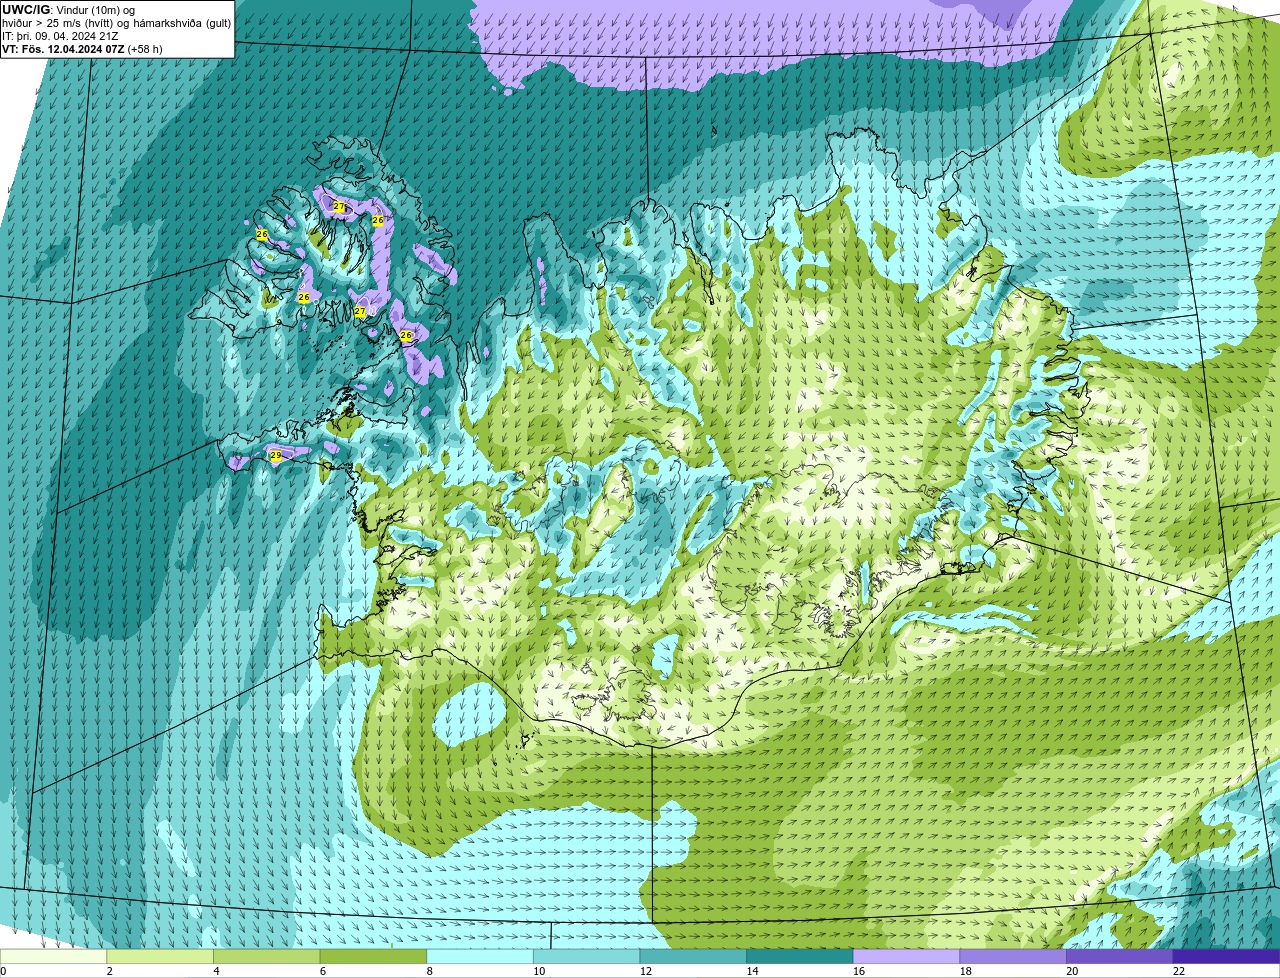
Task: Pick the 12–14 m/s teal swatch
Action: click(693, 956)
